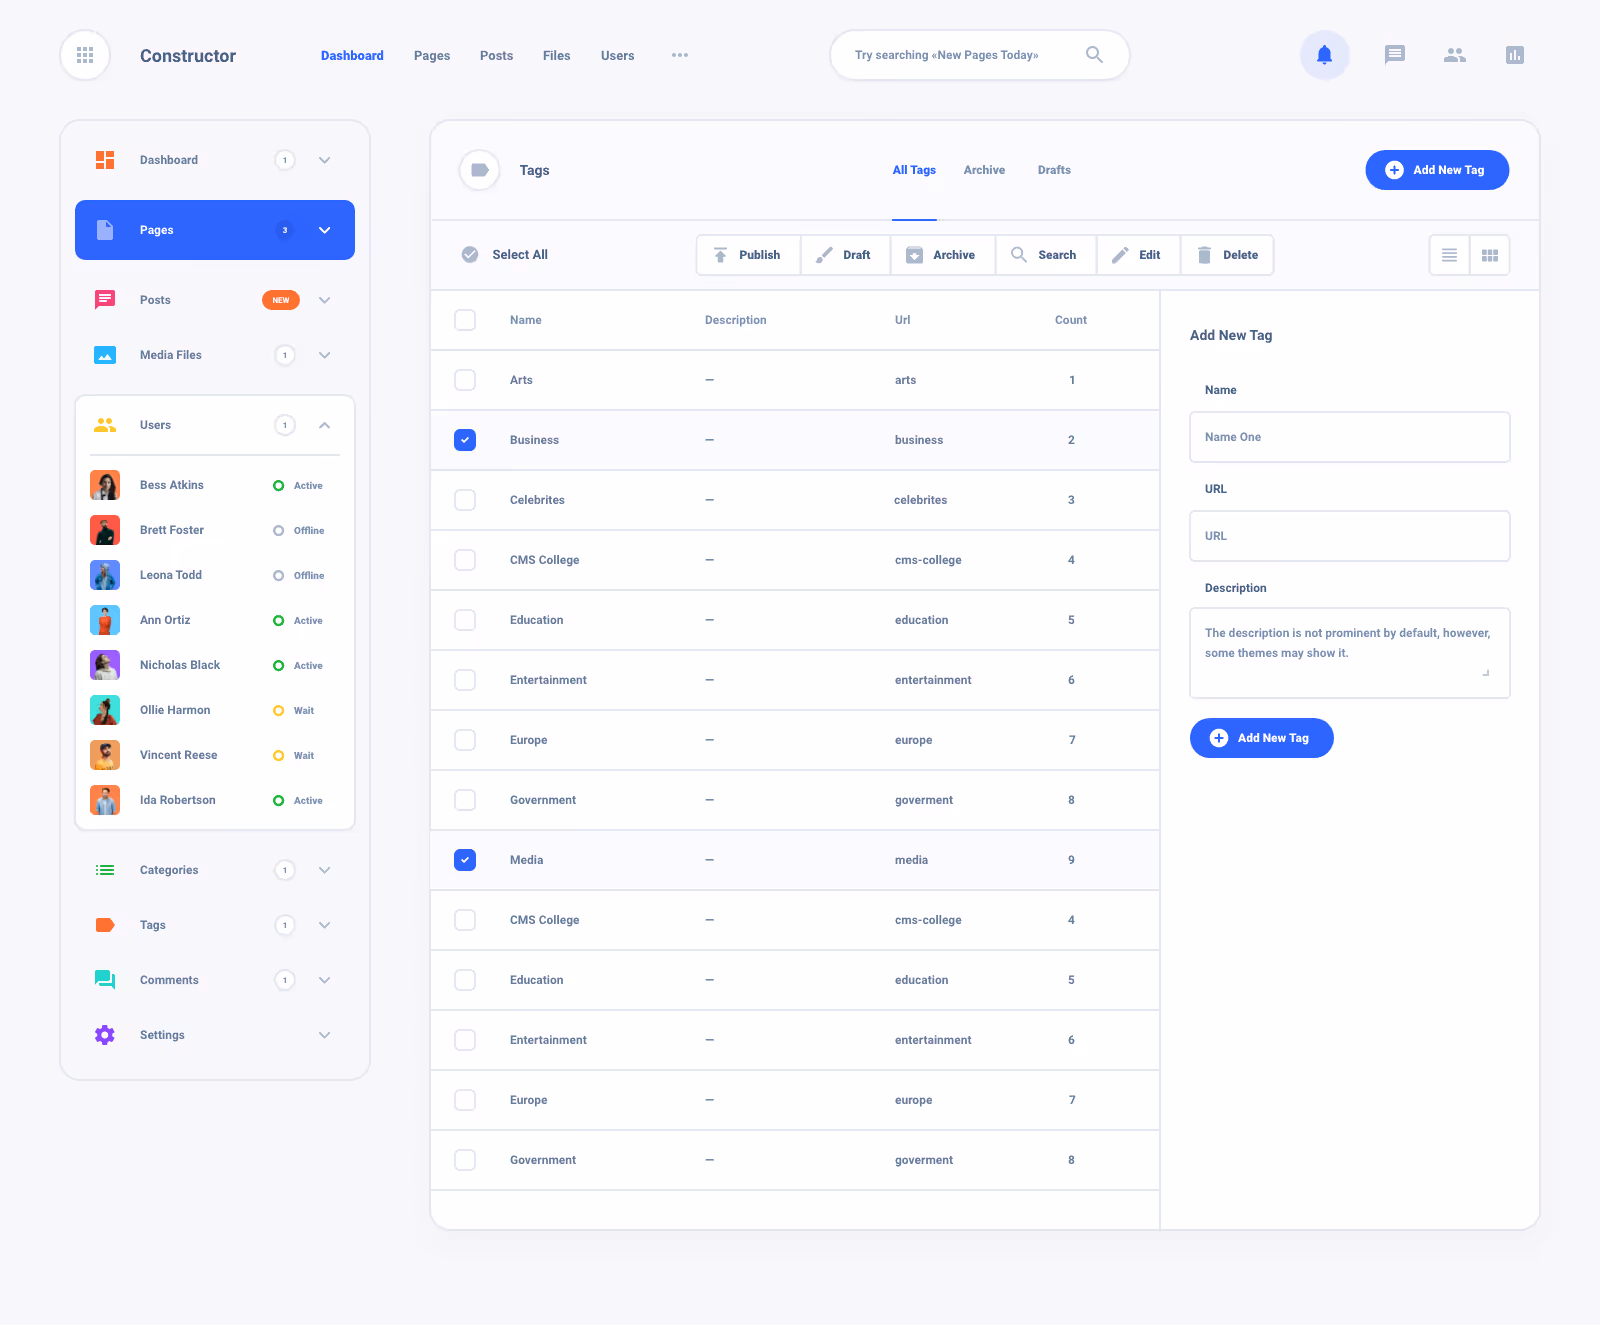Click Select All above the tags table

point(503,255)
